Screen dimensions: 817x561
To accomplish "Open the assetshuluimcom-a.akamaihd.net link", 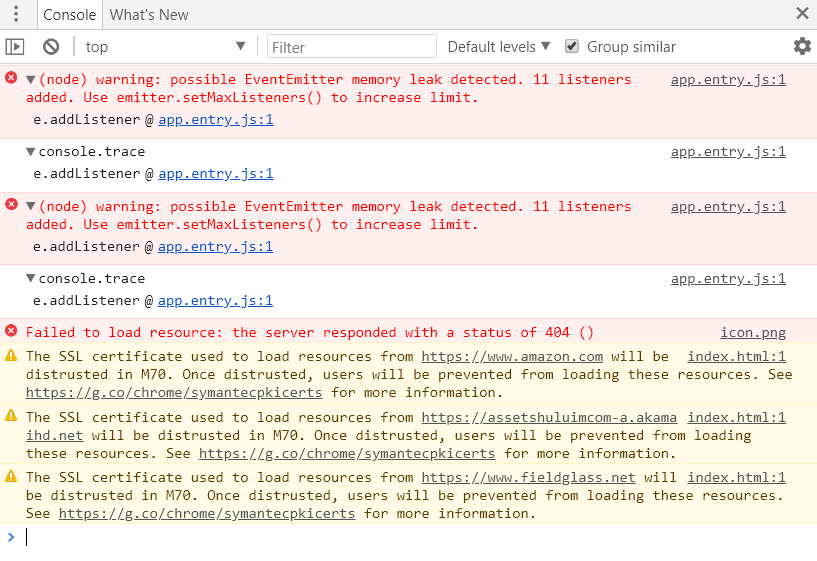I will (x=549, y=417).
